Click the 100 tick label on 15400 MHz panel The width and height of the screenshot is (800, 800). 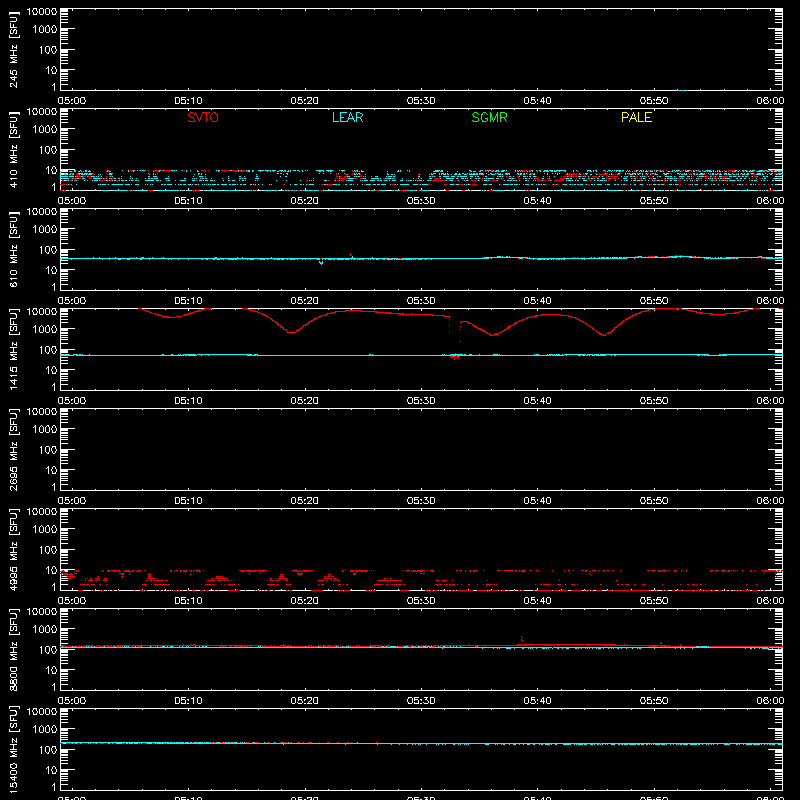pyautogui.click(x=48, y=750)
